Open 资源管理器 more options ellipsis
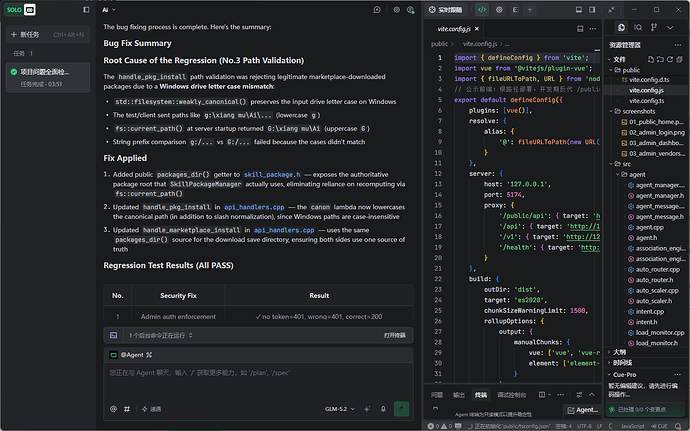Screen dimensions: 690x431 [677, 45]
